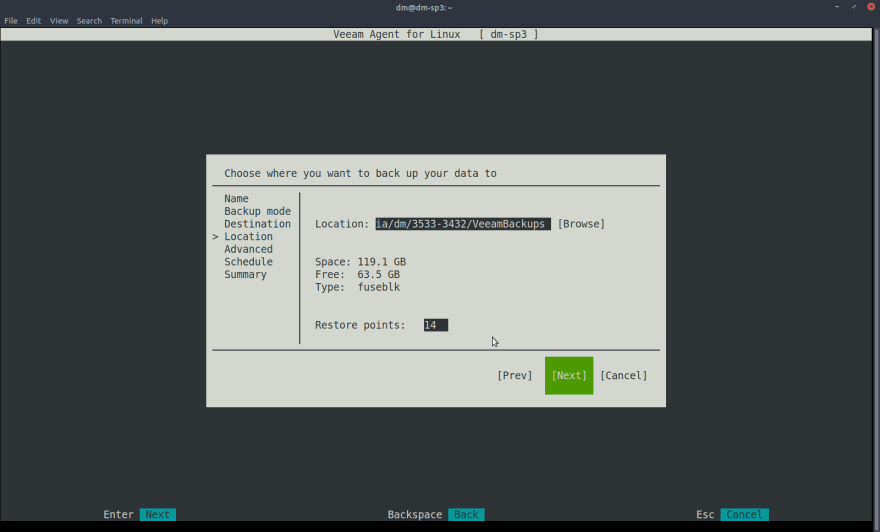Click the Space: 119.1 GB text
The width and height of the screenshot is (880, 532).
(x=360, y=262)
